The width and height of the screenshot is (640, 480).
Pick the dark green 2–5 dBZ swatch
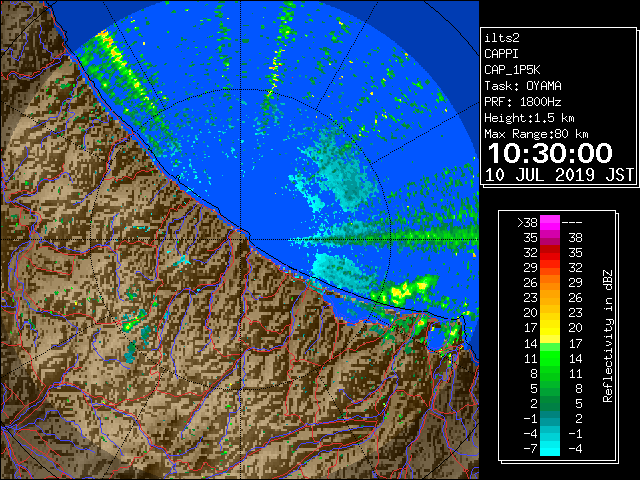click(550, 403)
